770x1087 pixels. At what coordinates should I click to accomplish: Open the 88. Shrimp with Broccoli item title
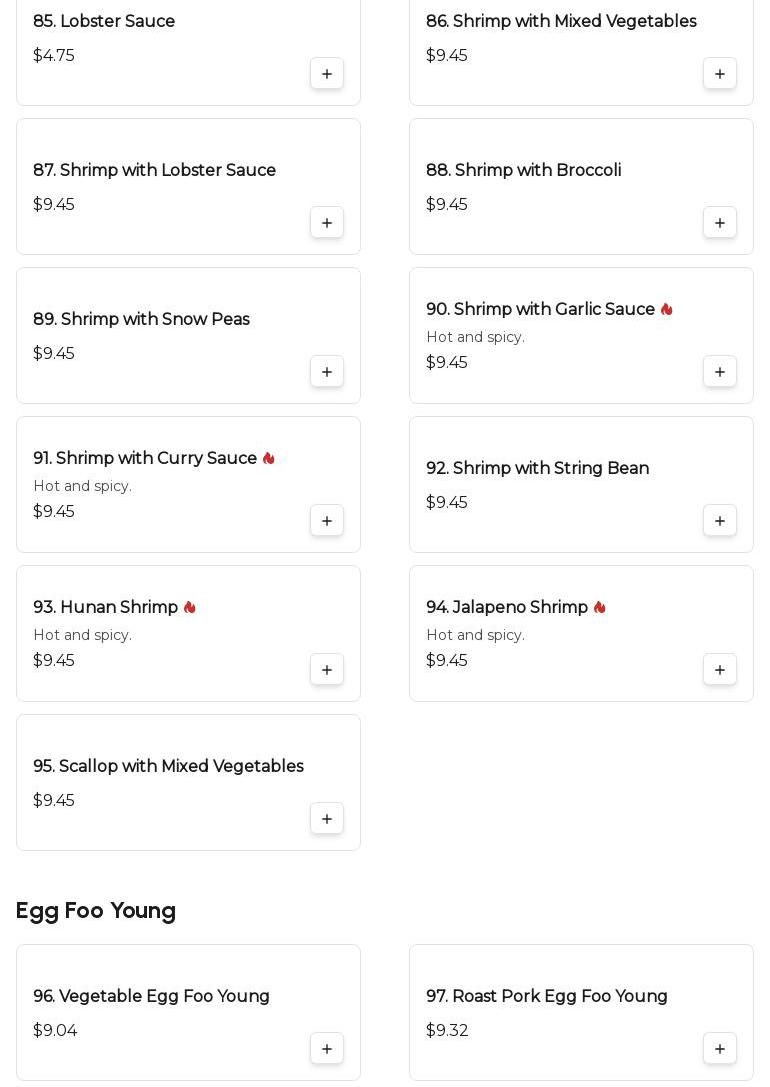(x=523, y=171)
